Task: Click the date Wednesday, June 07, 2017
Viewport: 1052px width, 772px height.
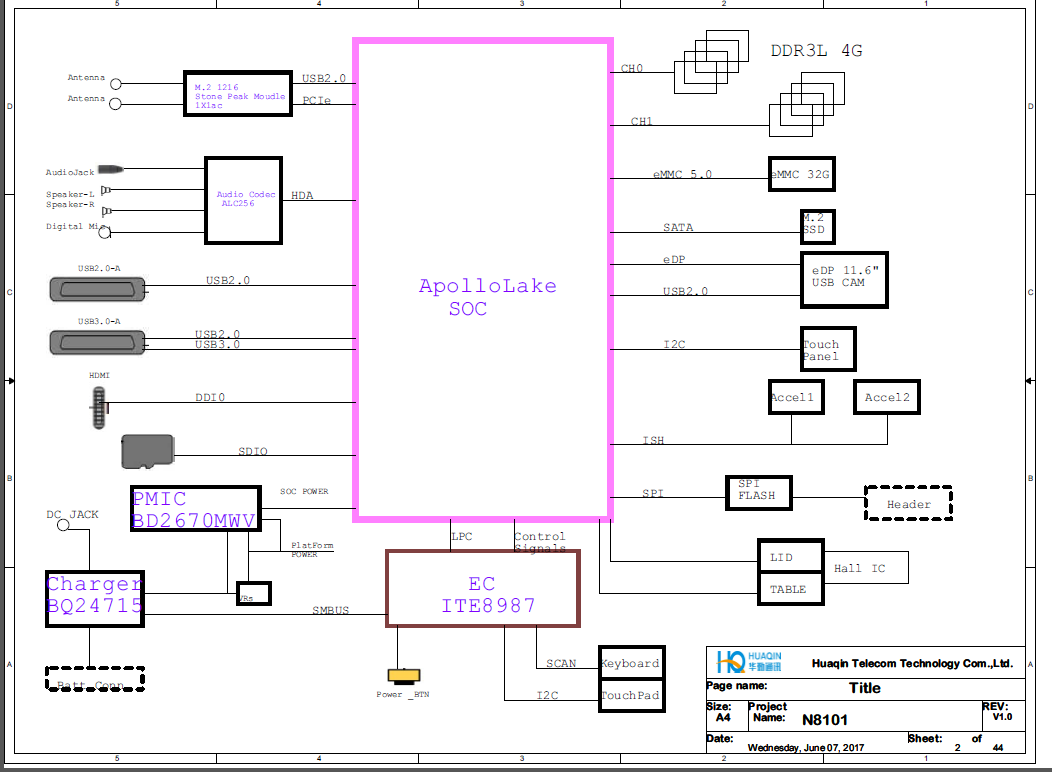Action: [x=806, y=748]
